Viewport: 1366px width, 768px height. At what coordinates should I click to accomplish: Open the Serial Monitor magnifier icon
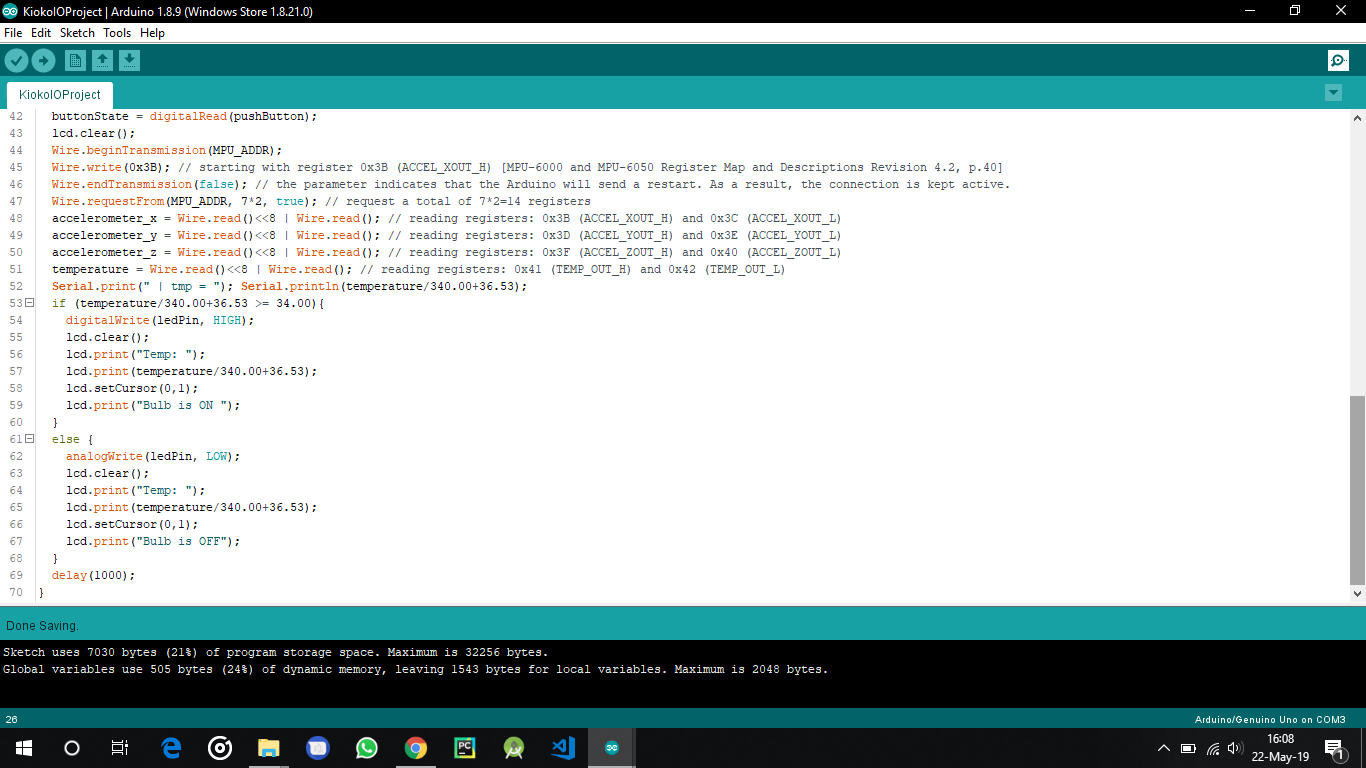(x=1338, y=61)
